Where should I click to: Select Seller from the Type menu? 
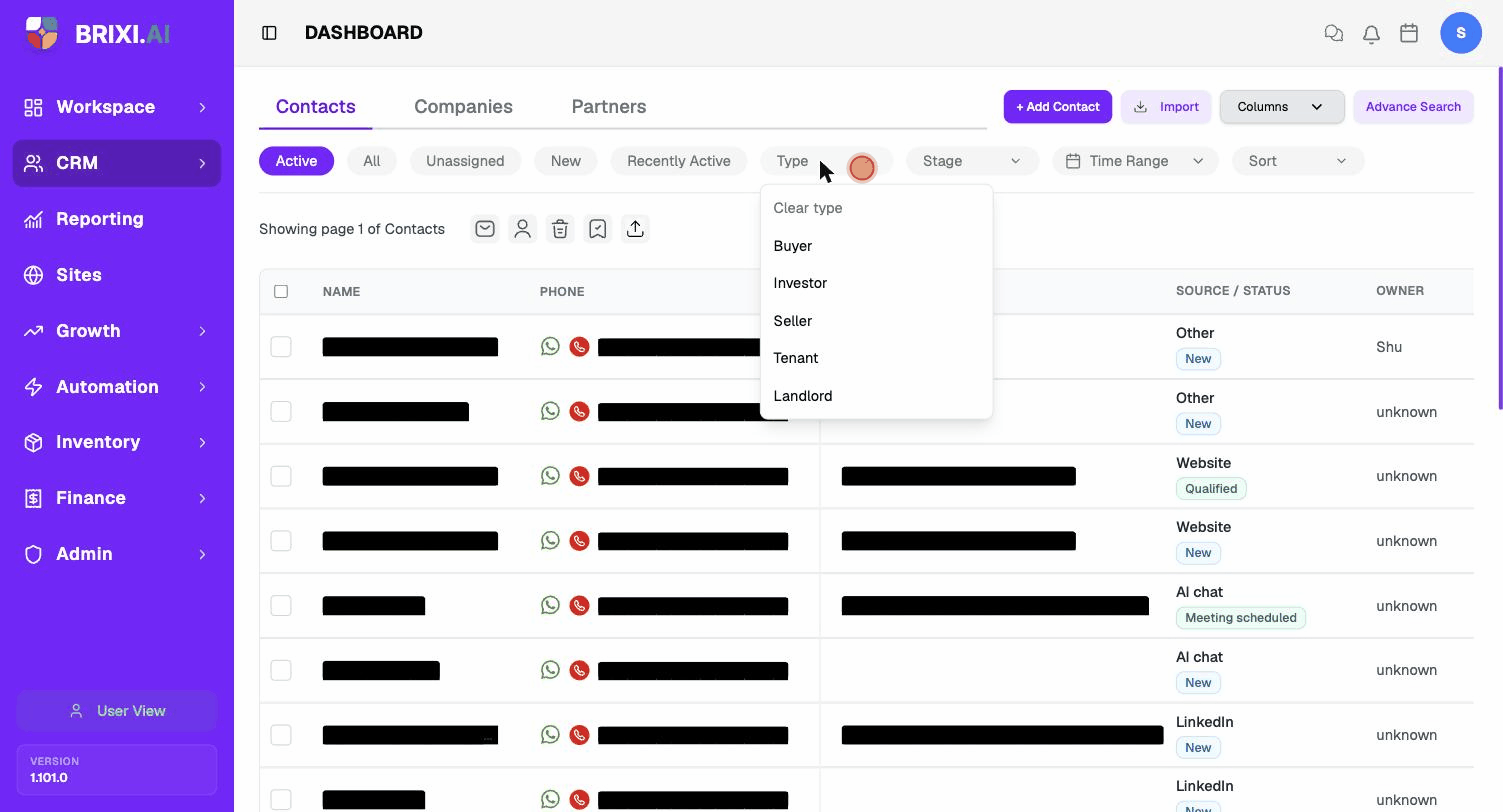876,321
